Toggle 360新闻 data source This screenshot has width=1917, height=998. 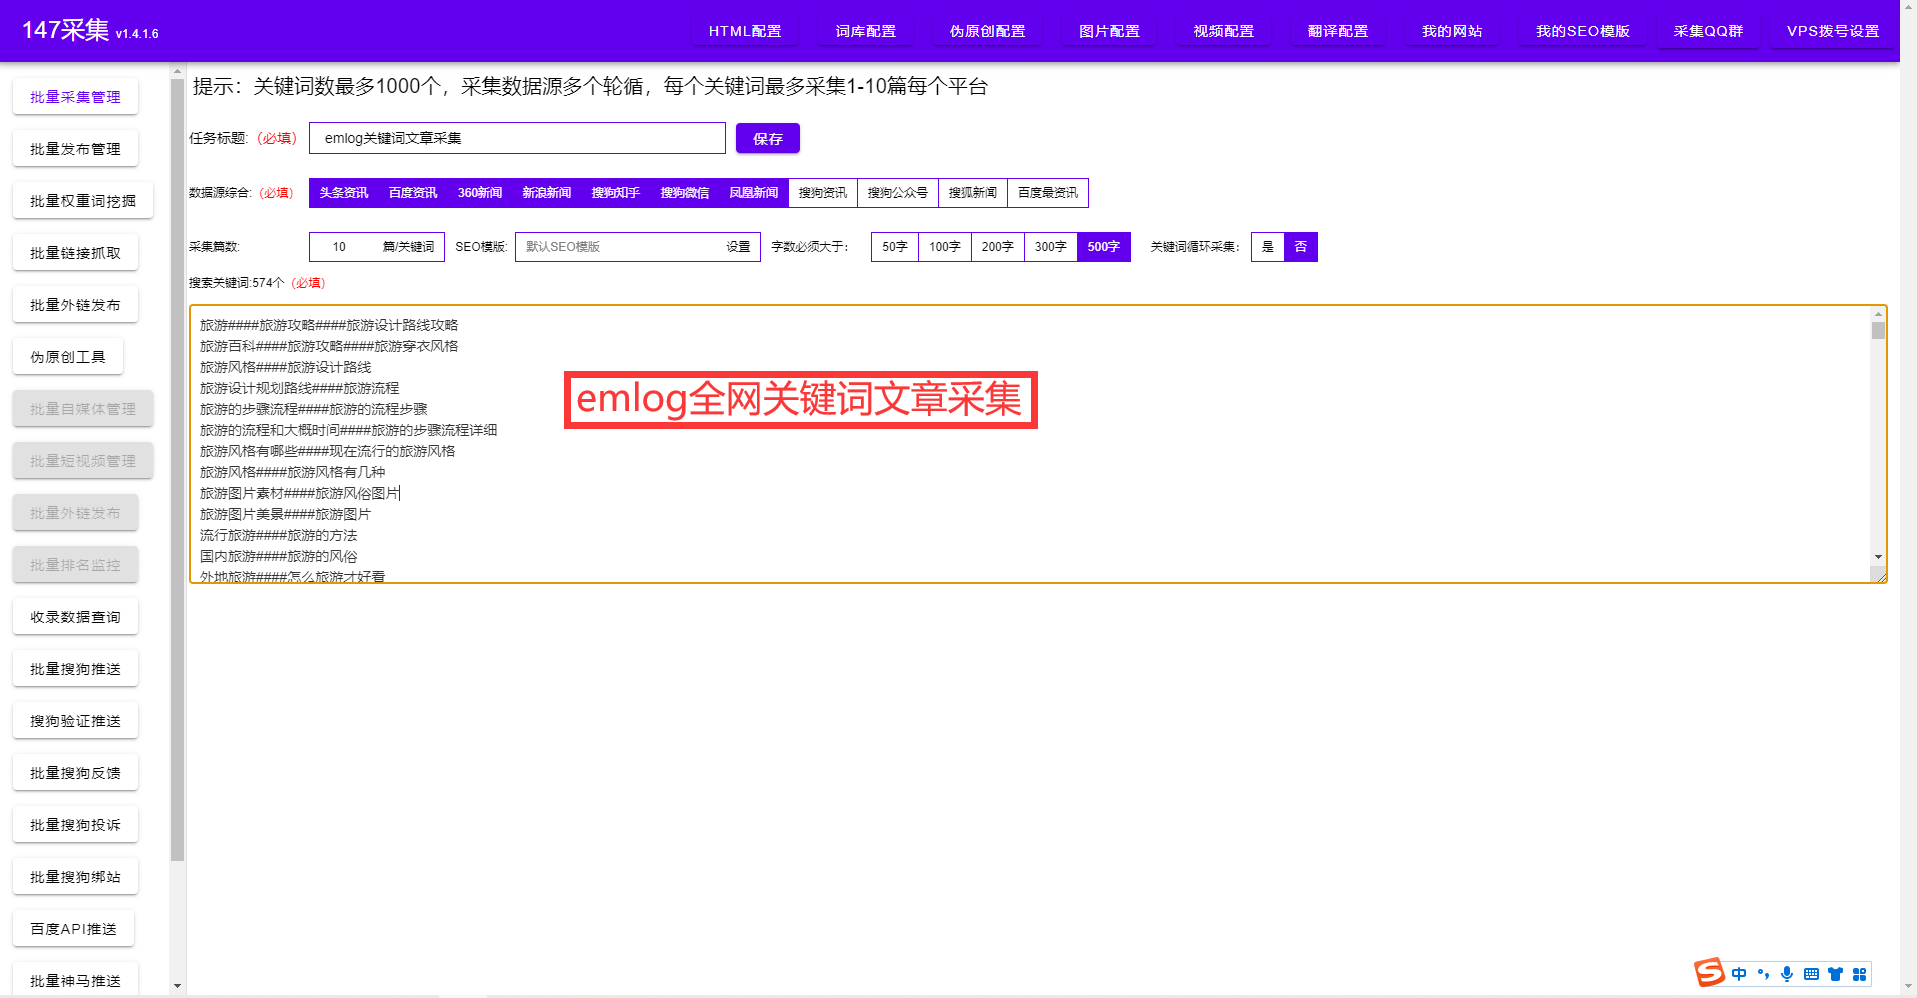[480, 193]
